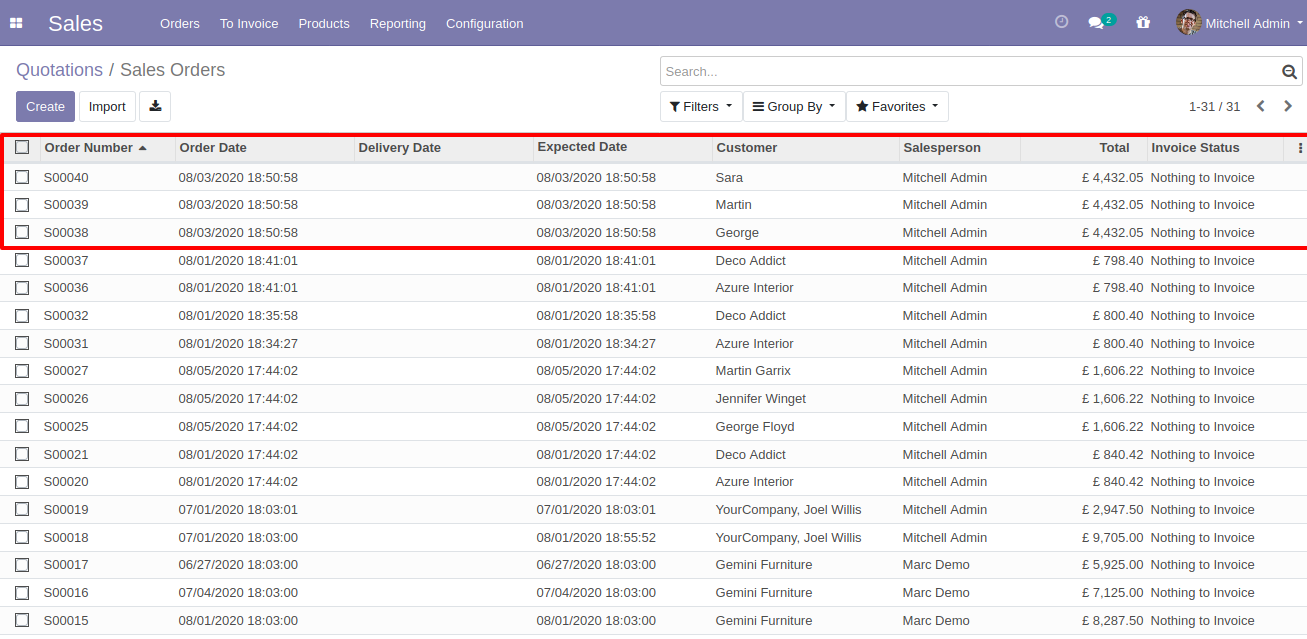Click the gift icon in top bar

point(1143,22)
